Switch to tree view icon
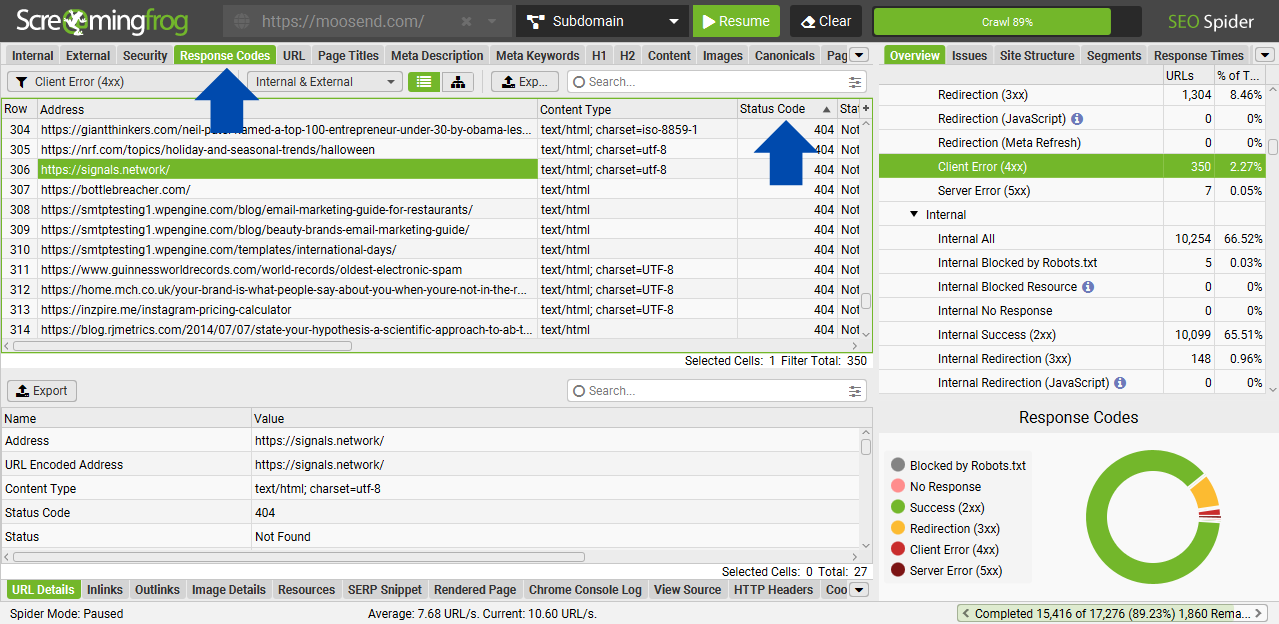Image resolution: width=1279 pixels, height=624 pixels. pos(458,82)
